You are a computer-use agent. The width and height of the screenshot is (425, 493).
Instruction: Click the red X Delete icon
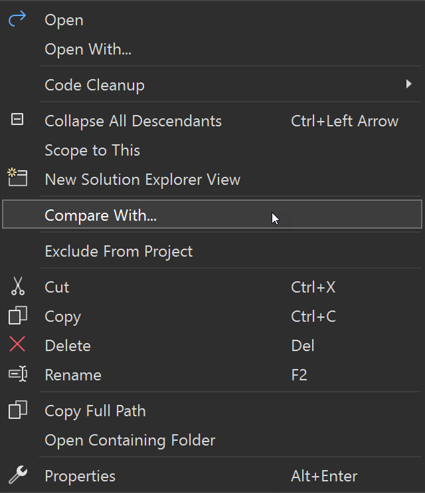click(x=17, y=344)
